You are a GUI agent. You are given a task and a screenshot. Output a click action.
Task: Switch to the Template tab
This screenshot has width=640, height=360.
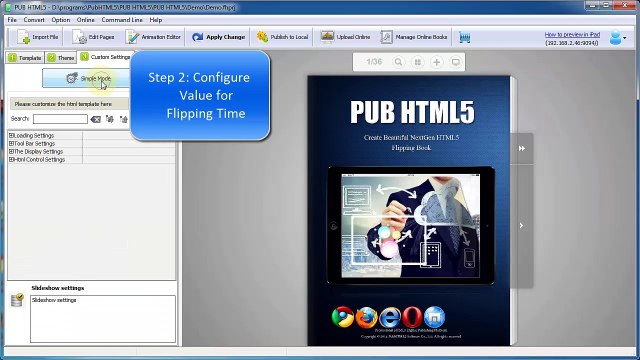point(25,58)
